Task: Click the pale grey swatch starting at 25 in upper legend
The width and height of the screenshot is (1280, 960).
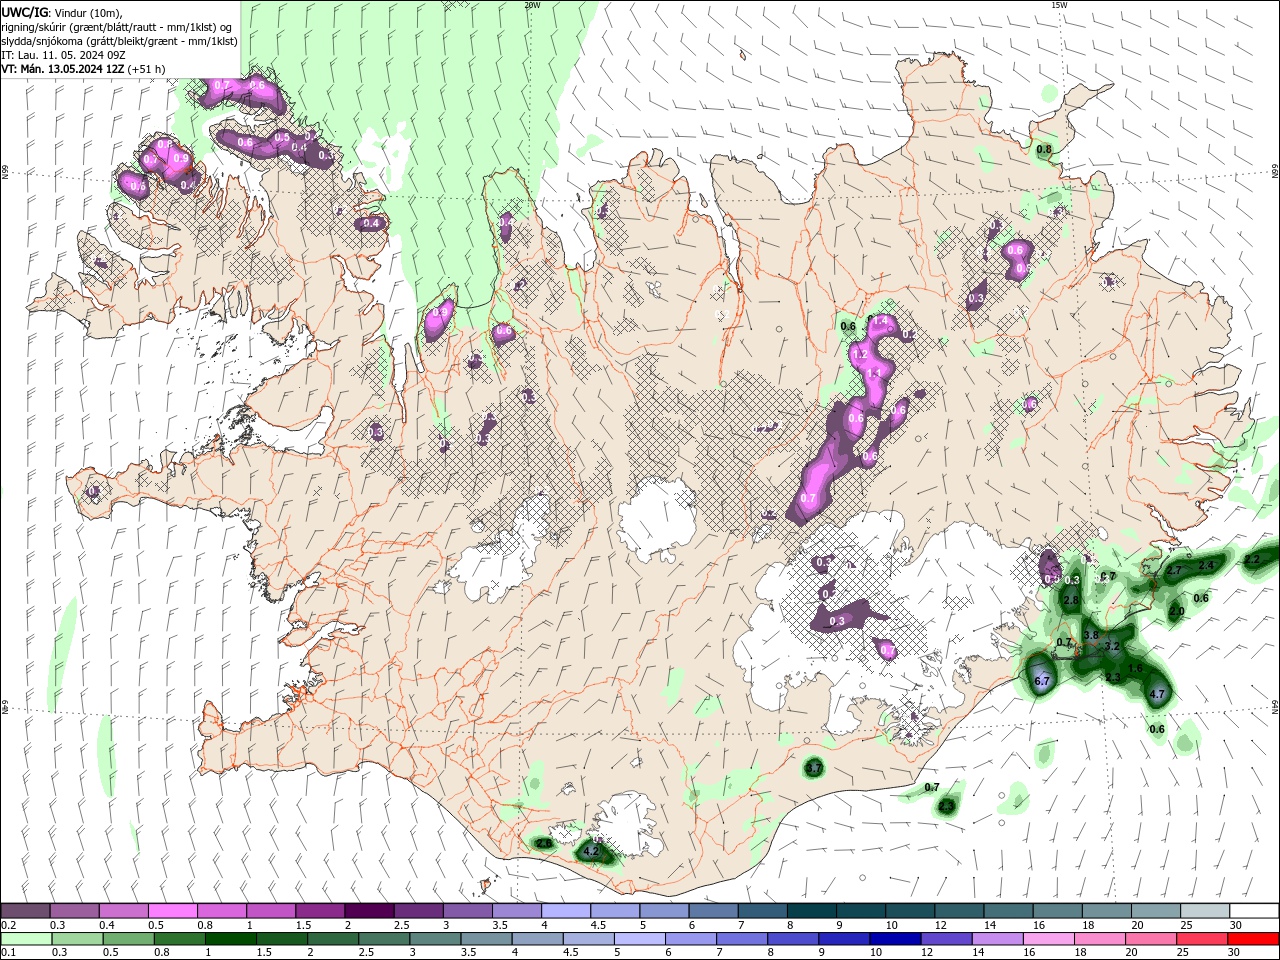Action: click(1204, 911)
